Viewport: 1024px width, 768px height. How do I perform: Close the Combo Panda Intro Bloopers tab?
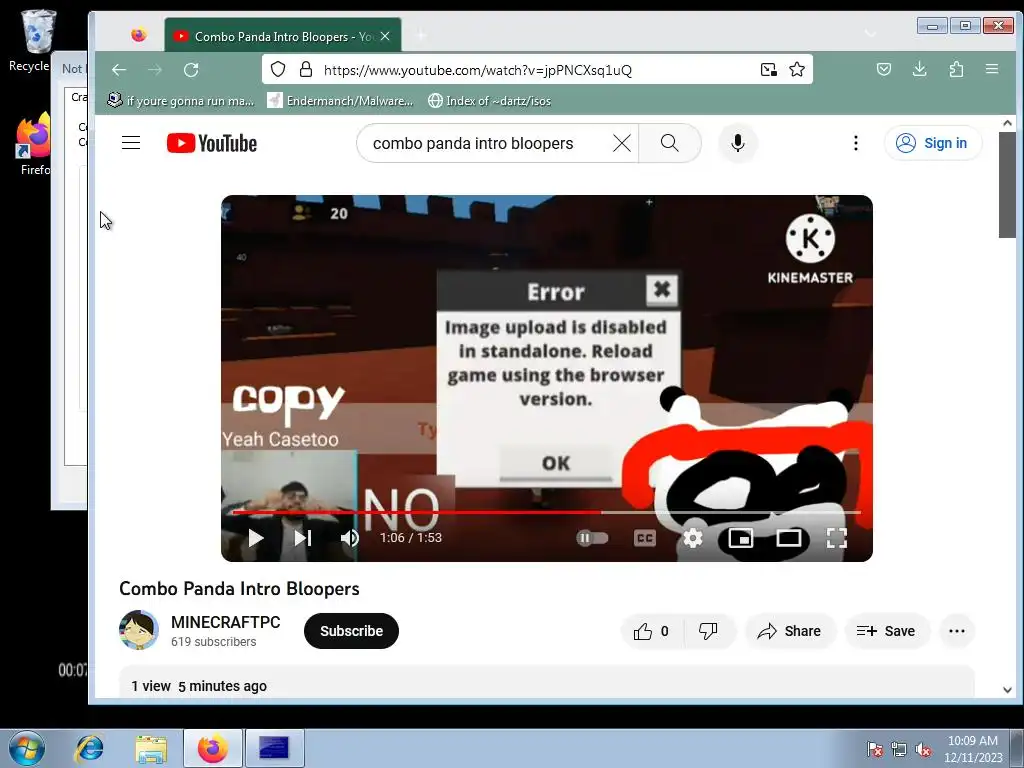[x=385, y=37]
